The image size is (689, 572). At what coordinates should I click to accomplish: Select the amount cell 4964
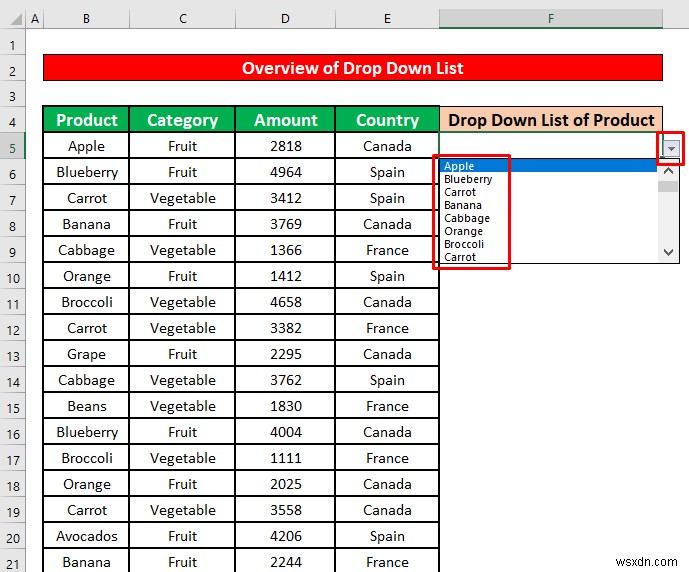[285, 172]
